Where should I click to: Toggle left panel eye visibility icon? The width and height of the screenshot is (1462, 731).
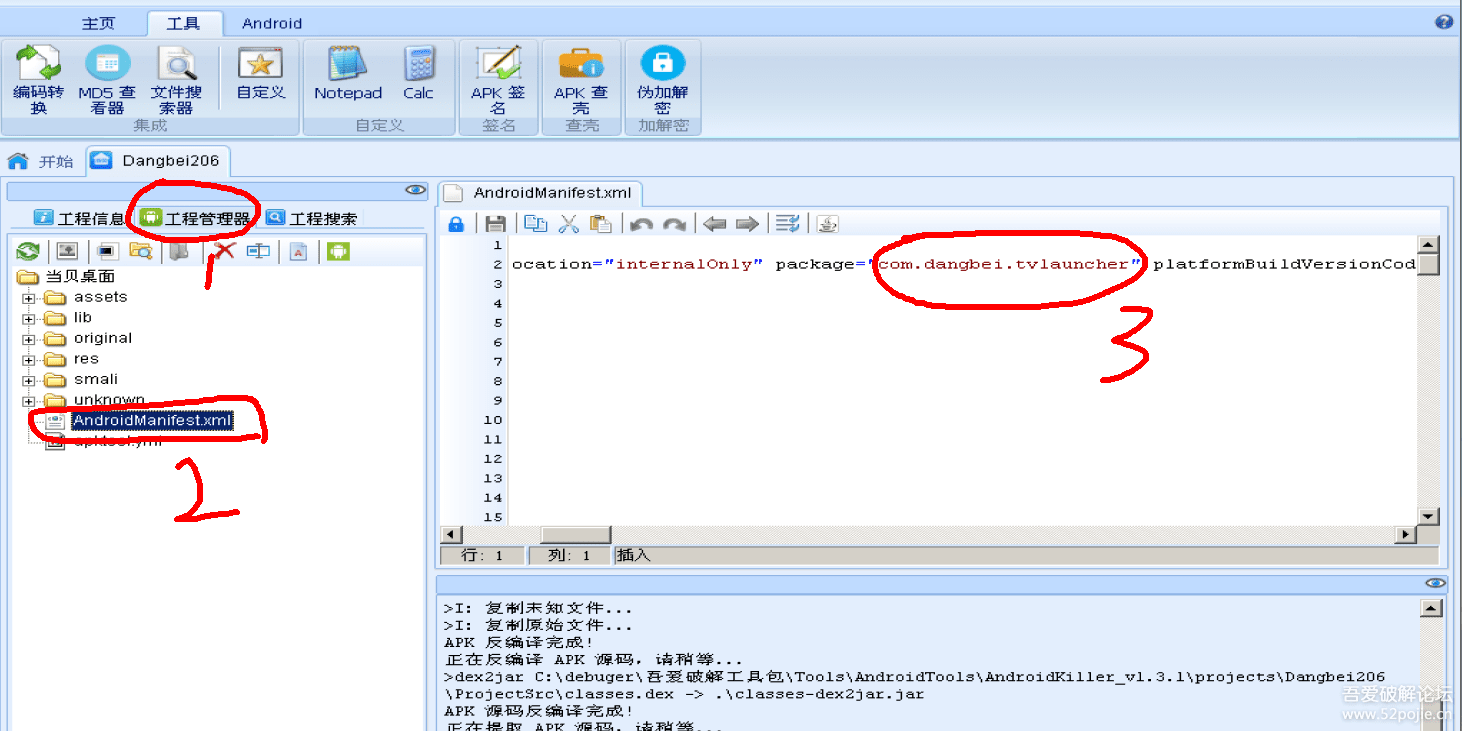pos(416,190)
